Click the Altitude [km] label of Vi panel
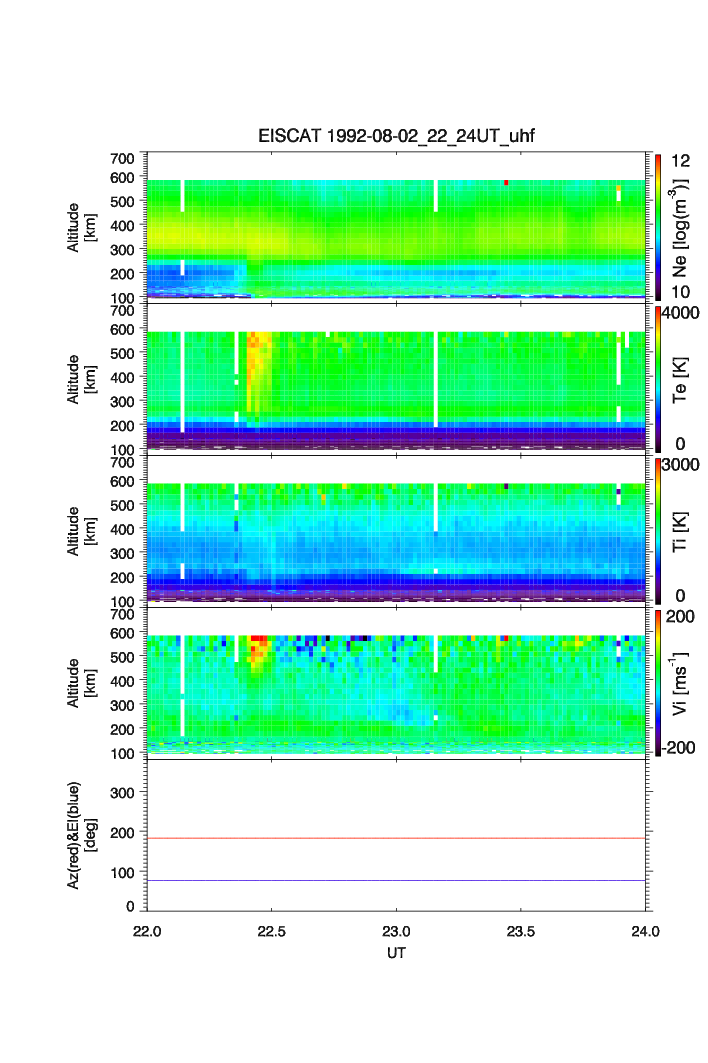708x1063 pixels. click(x=81, y=683)
